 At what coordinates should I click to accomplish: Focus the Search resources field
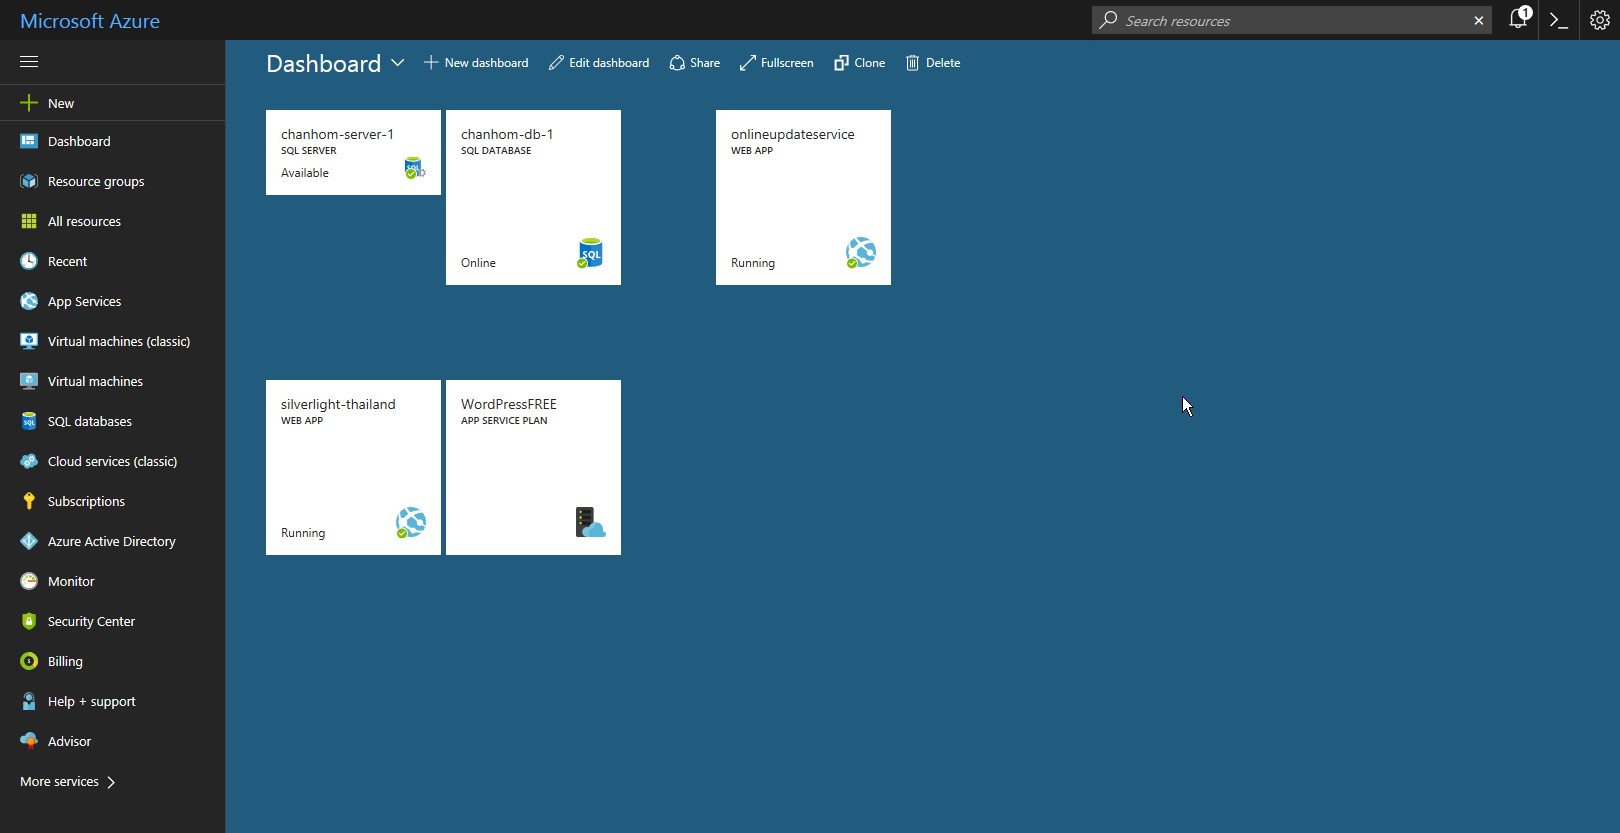1292,20
